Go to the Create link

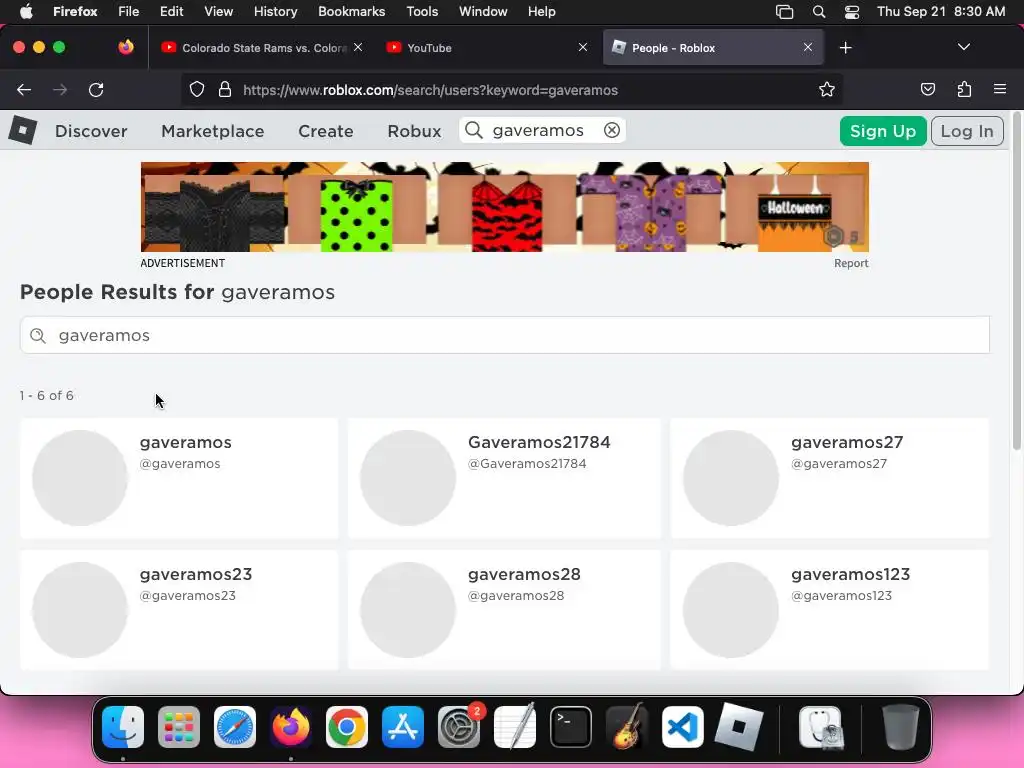pos(325,131)
